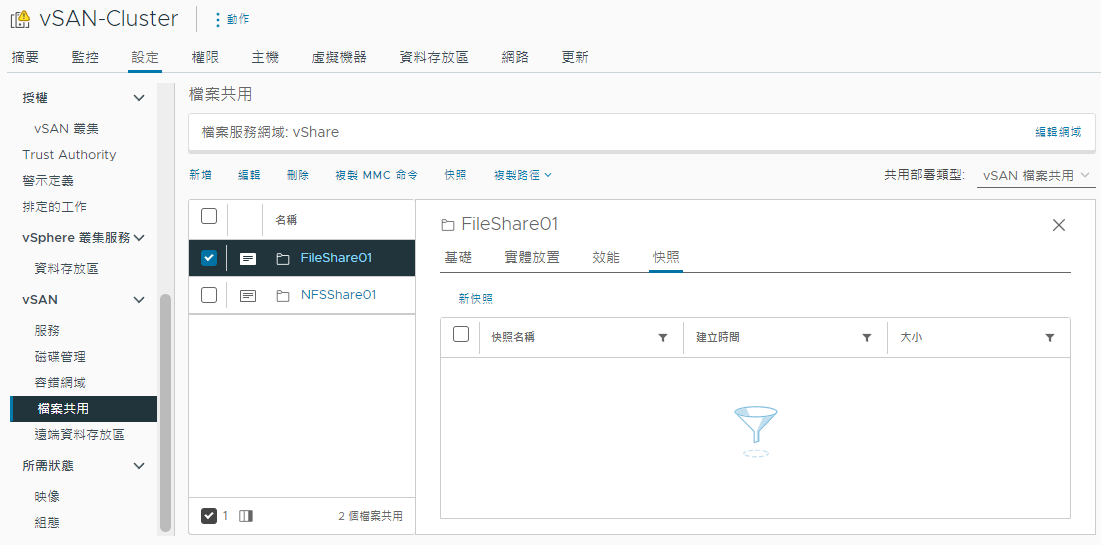
Task: Switch to the 監控 tab
Action: [85, 58]
